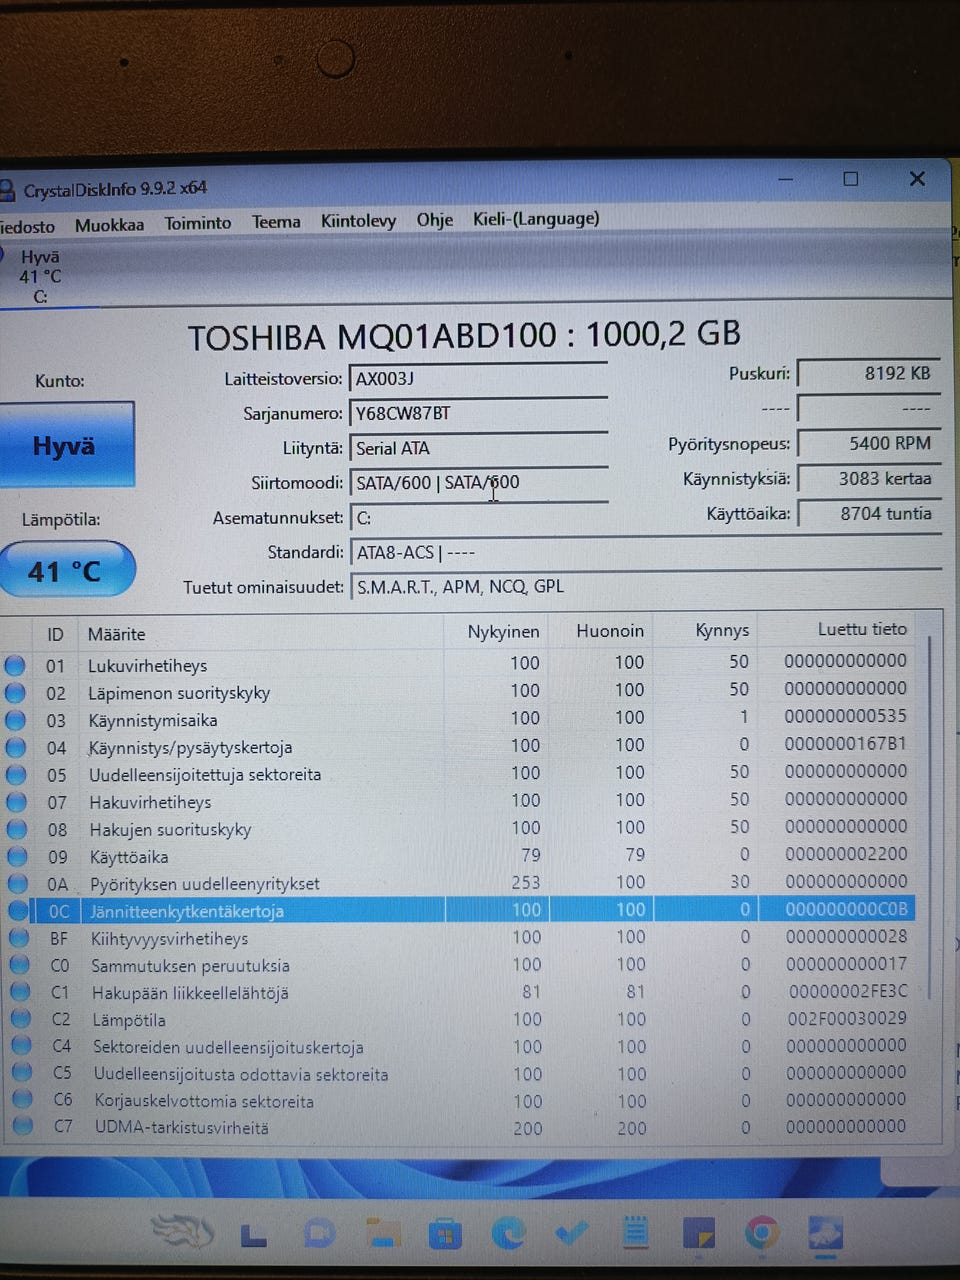Select the Käynnistymisaika attribute row
This screenshot has height=1280, width=960.
pos(460,718)
